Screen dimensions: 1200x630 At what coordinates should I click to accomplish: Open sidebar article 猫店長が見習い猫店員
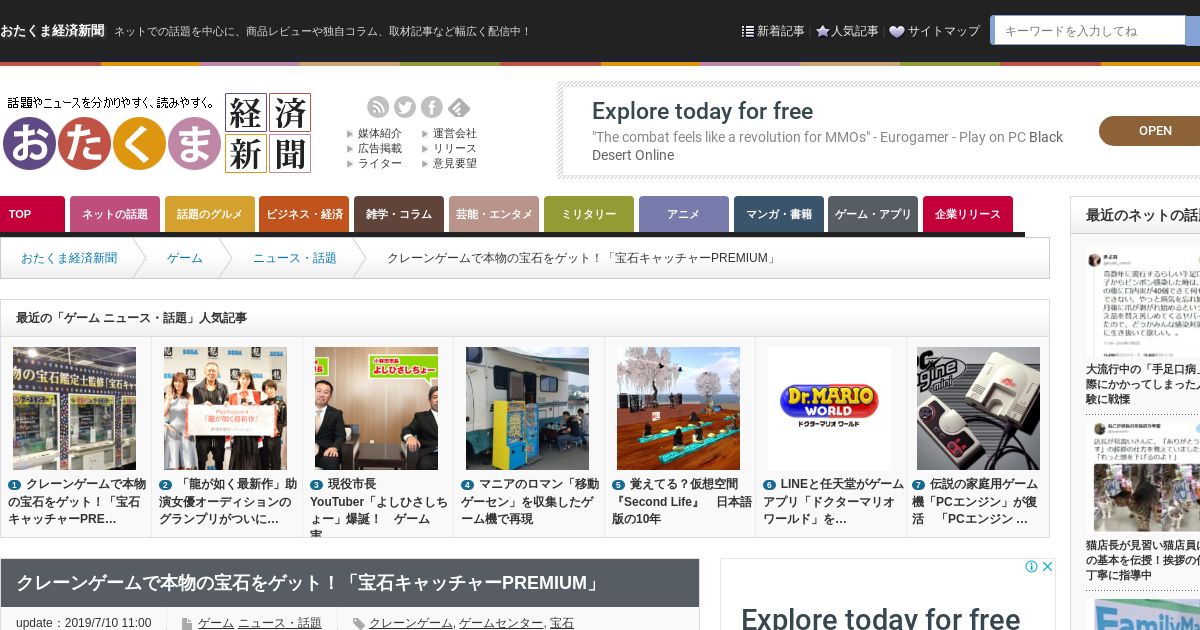pos(1143,560)
